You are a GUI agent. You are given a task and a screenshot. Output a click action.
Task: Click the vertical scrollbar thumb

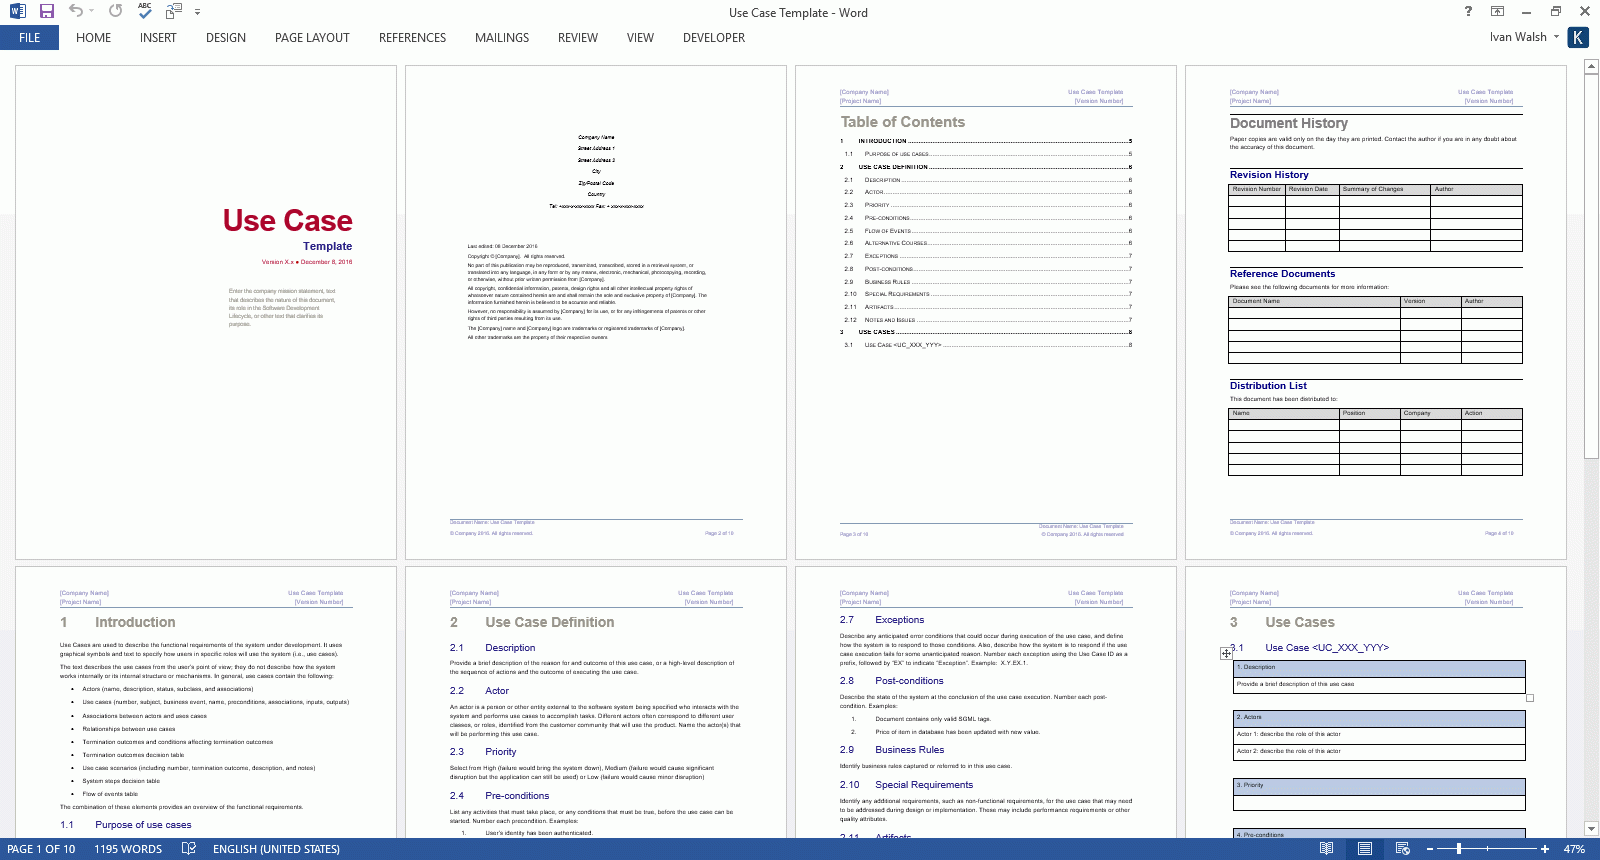1592,265
